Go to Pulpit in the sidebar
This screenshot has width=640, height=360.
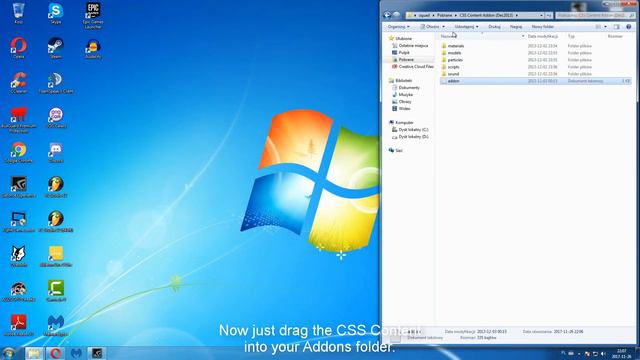[x=404, y=53]
